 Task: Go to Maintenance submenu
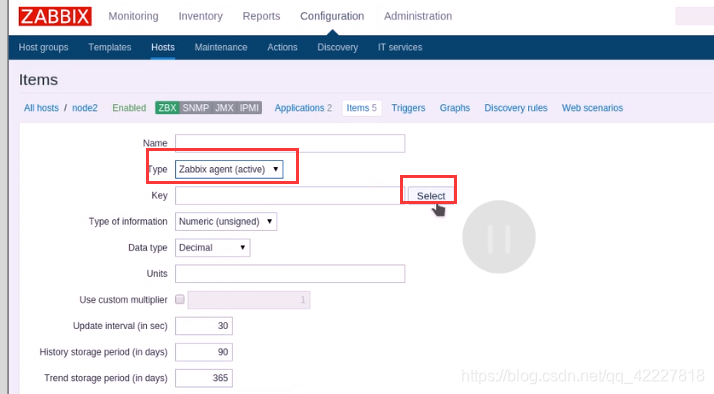click(221, 47)
